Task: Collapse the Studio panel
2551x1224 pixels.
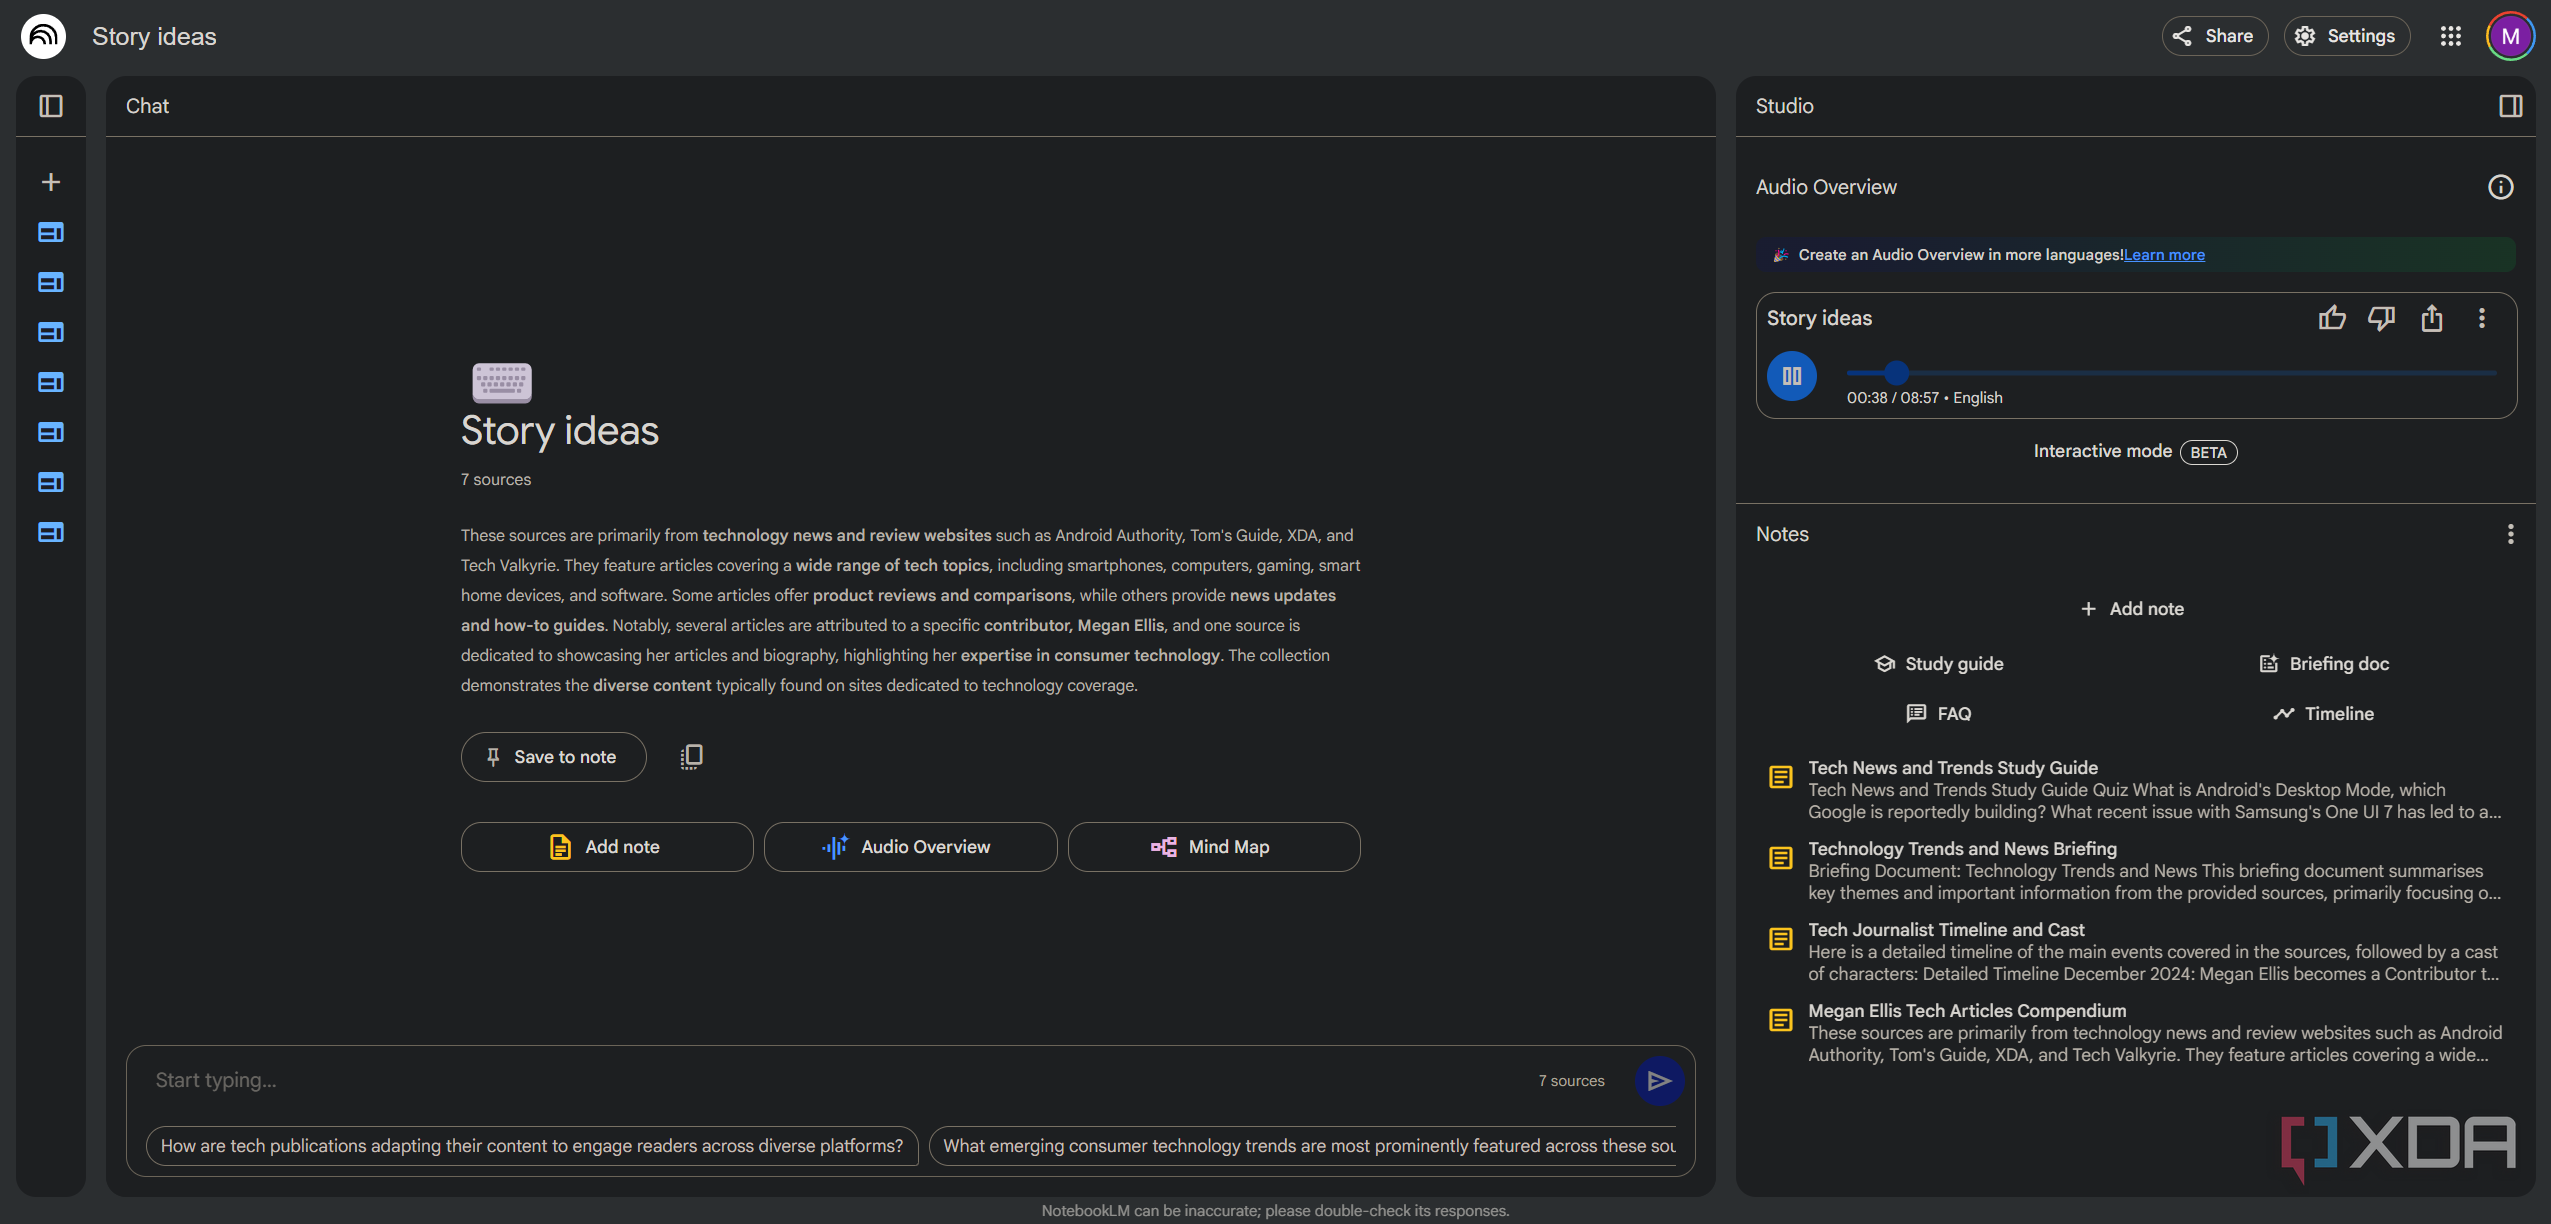Action: tap(2510, 106)
